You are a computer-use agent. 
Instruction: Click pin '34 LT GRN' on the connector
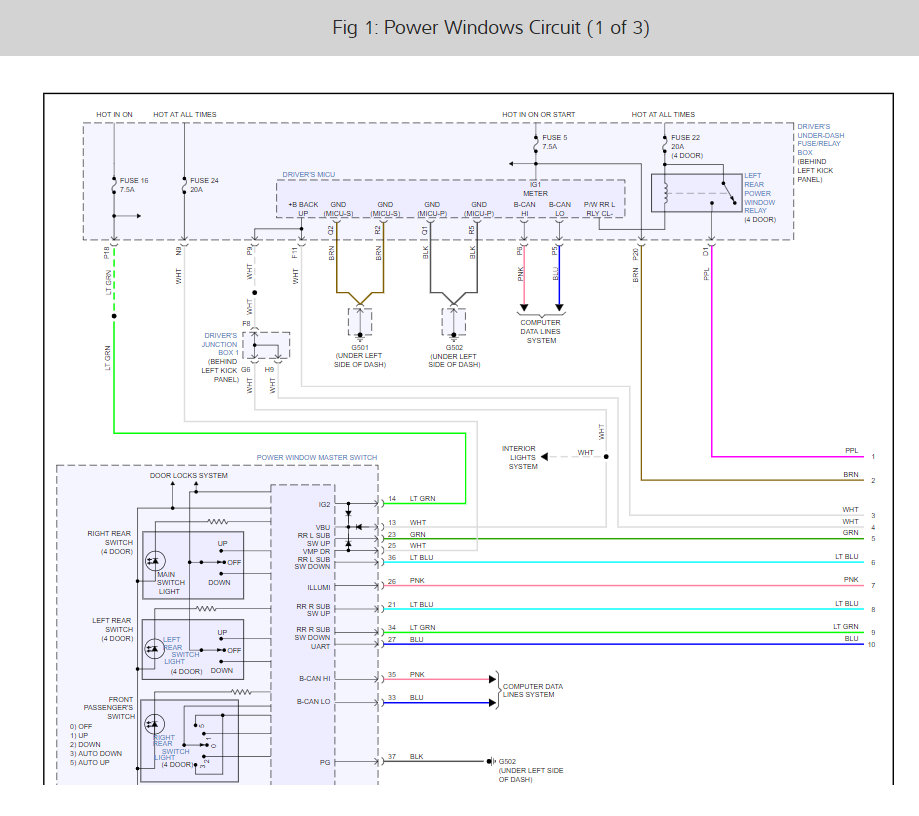tap(411, 627)
